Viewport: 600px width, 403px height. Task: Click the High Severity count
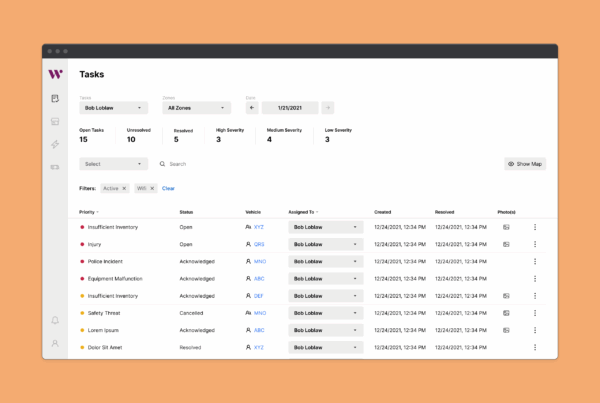[x=218, y=139]
